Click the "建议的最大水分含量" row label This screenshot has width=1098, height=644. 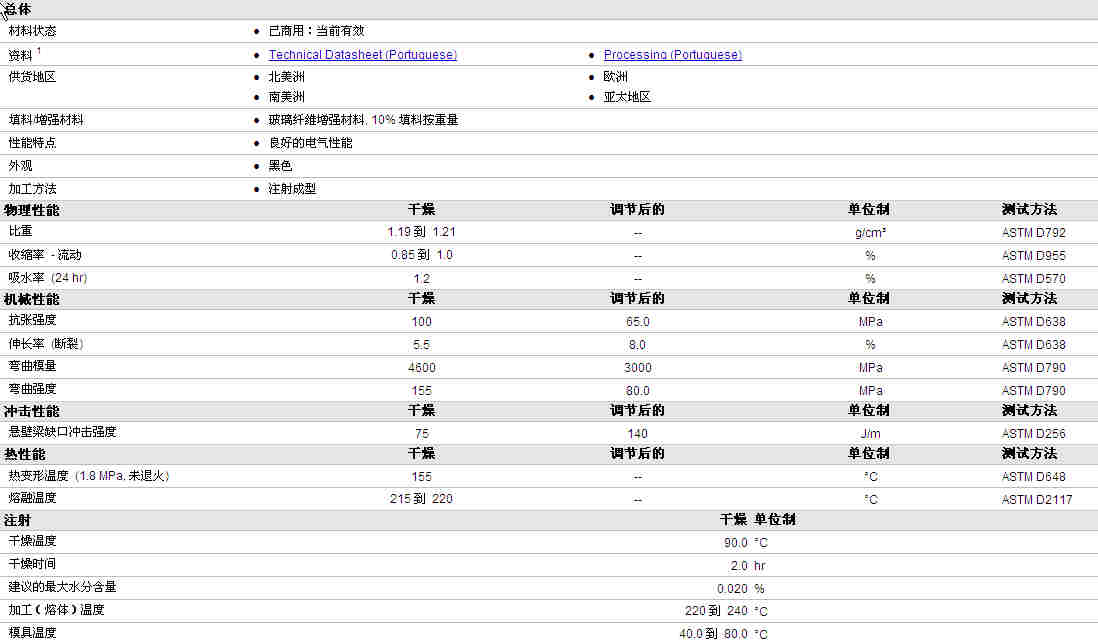click(x=62, y=587)
